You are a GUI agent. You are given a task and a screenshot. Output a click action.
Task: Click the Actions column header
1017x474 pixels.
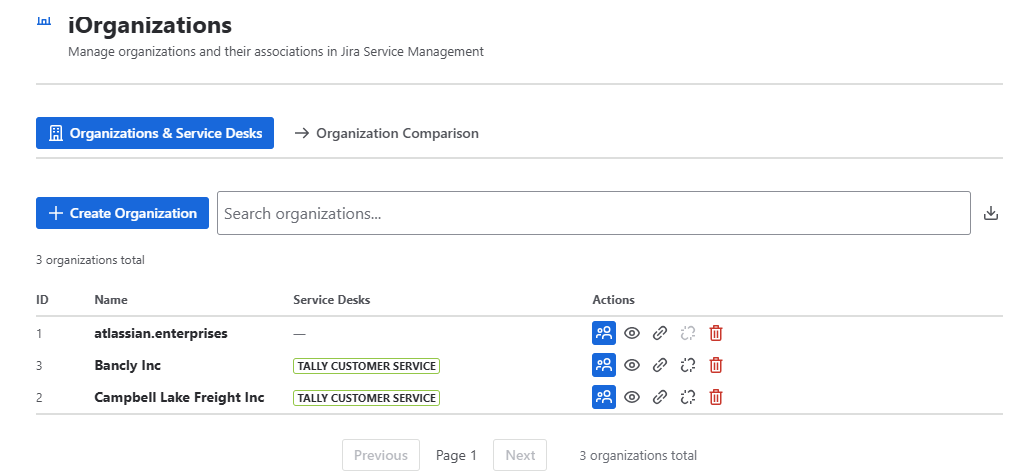click(x=613, y=300)
